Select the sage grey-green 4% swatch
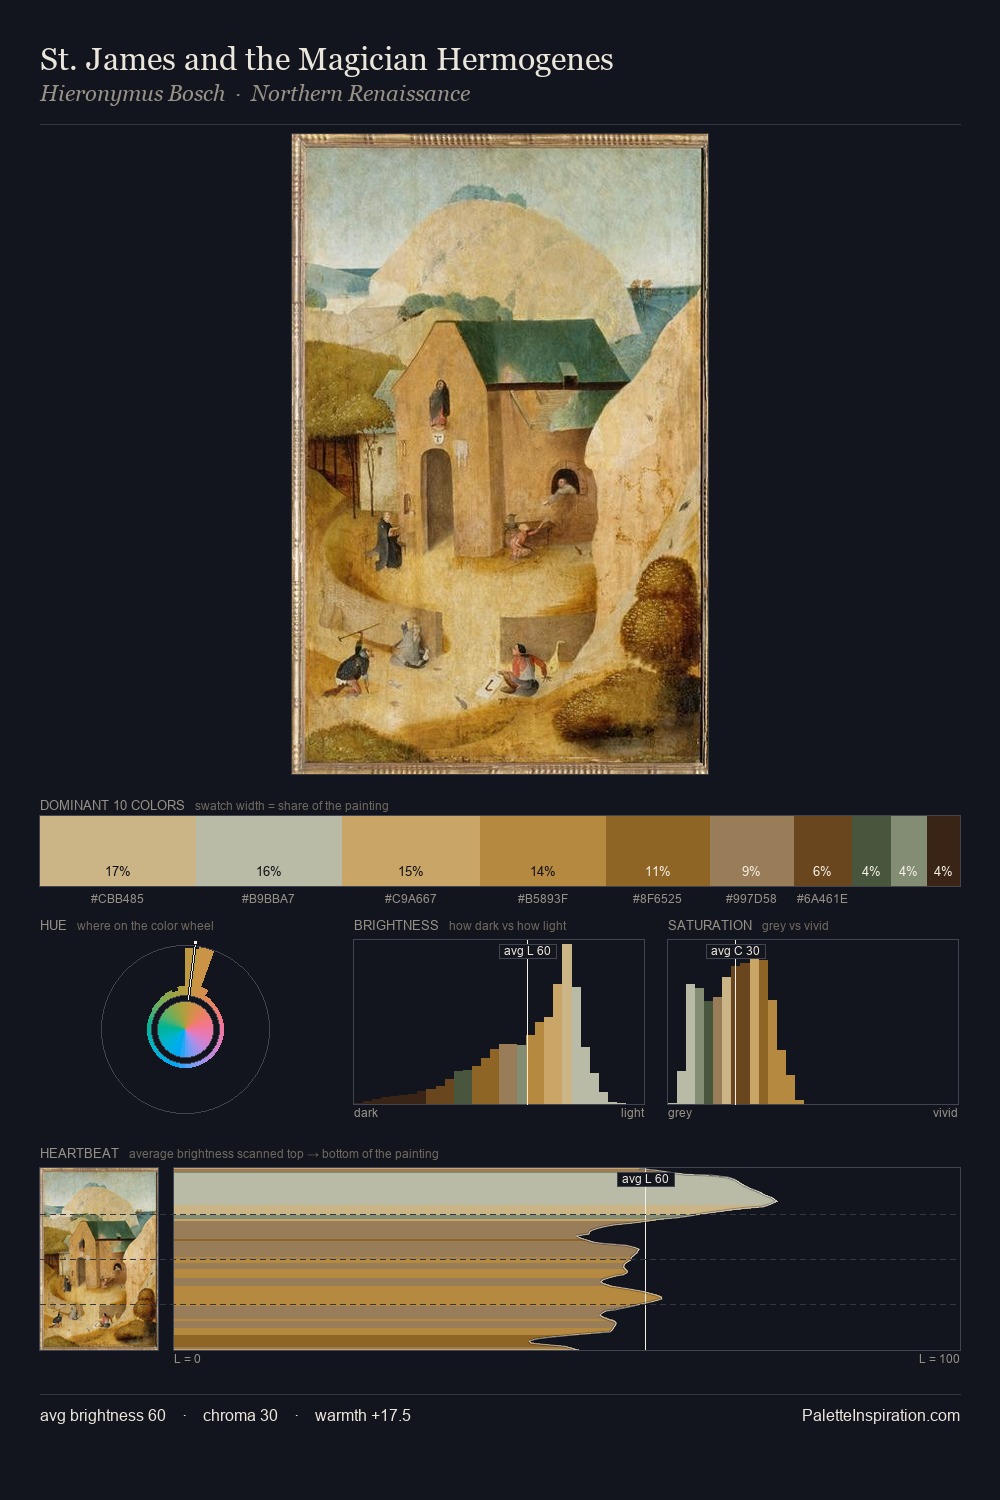The height and width of the screenshot is (1500, 1000). click(x=908, y=851)
